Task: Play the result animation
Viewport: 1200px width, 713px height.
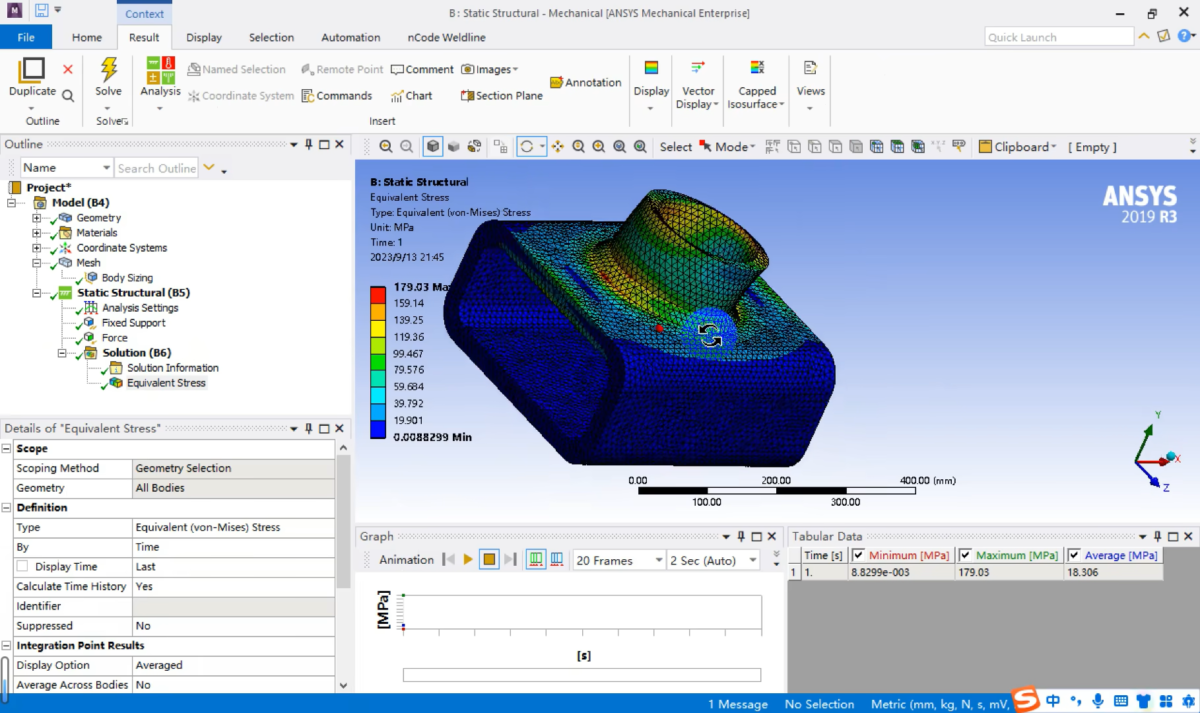Action: point(468,560)
